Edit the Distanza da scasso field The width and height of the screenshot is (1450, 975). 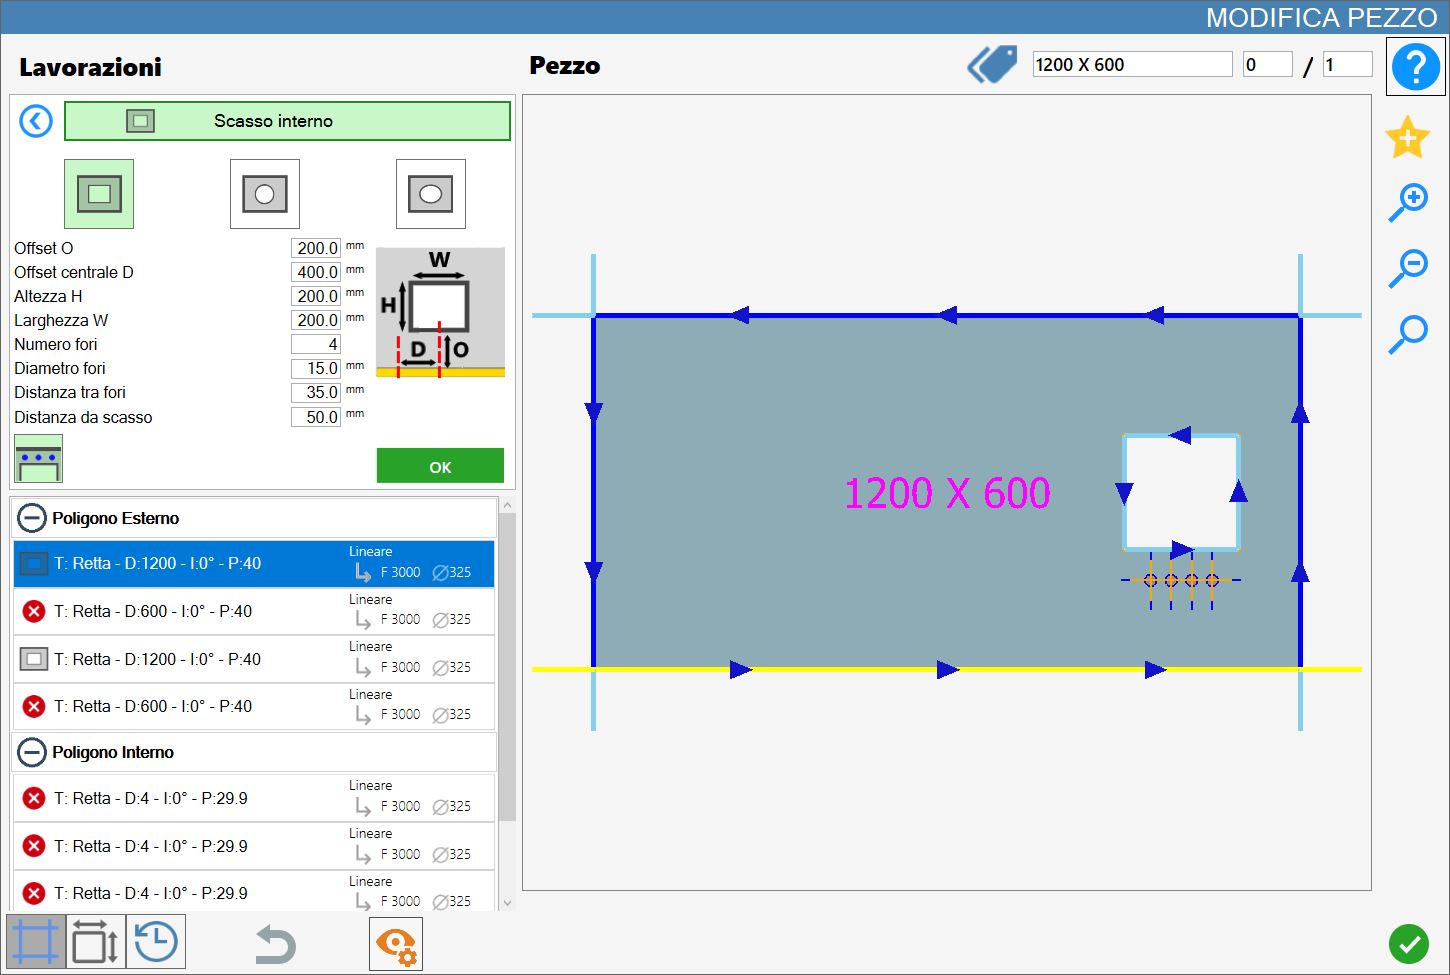[316, 417]
